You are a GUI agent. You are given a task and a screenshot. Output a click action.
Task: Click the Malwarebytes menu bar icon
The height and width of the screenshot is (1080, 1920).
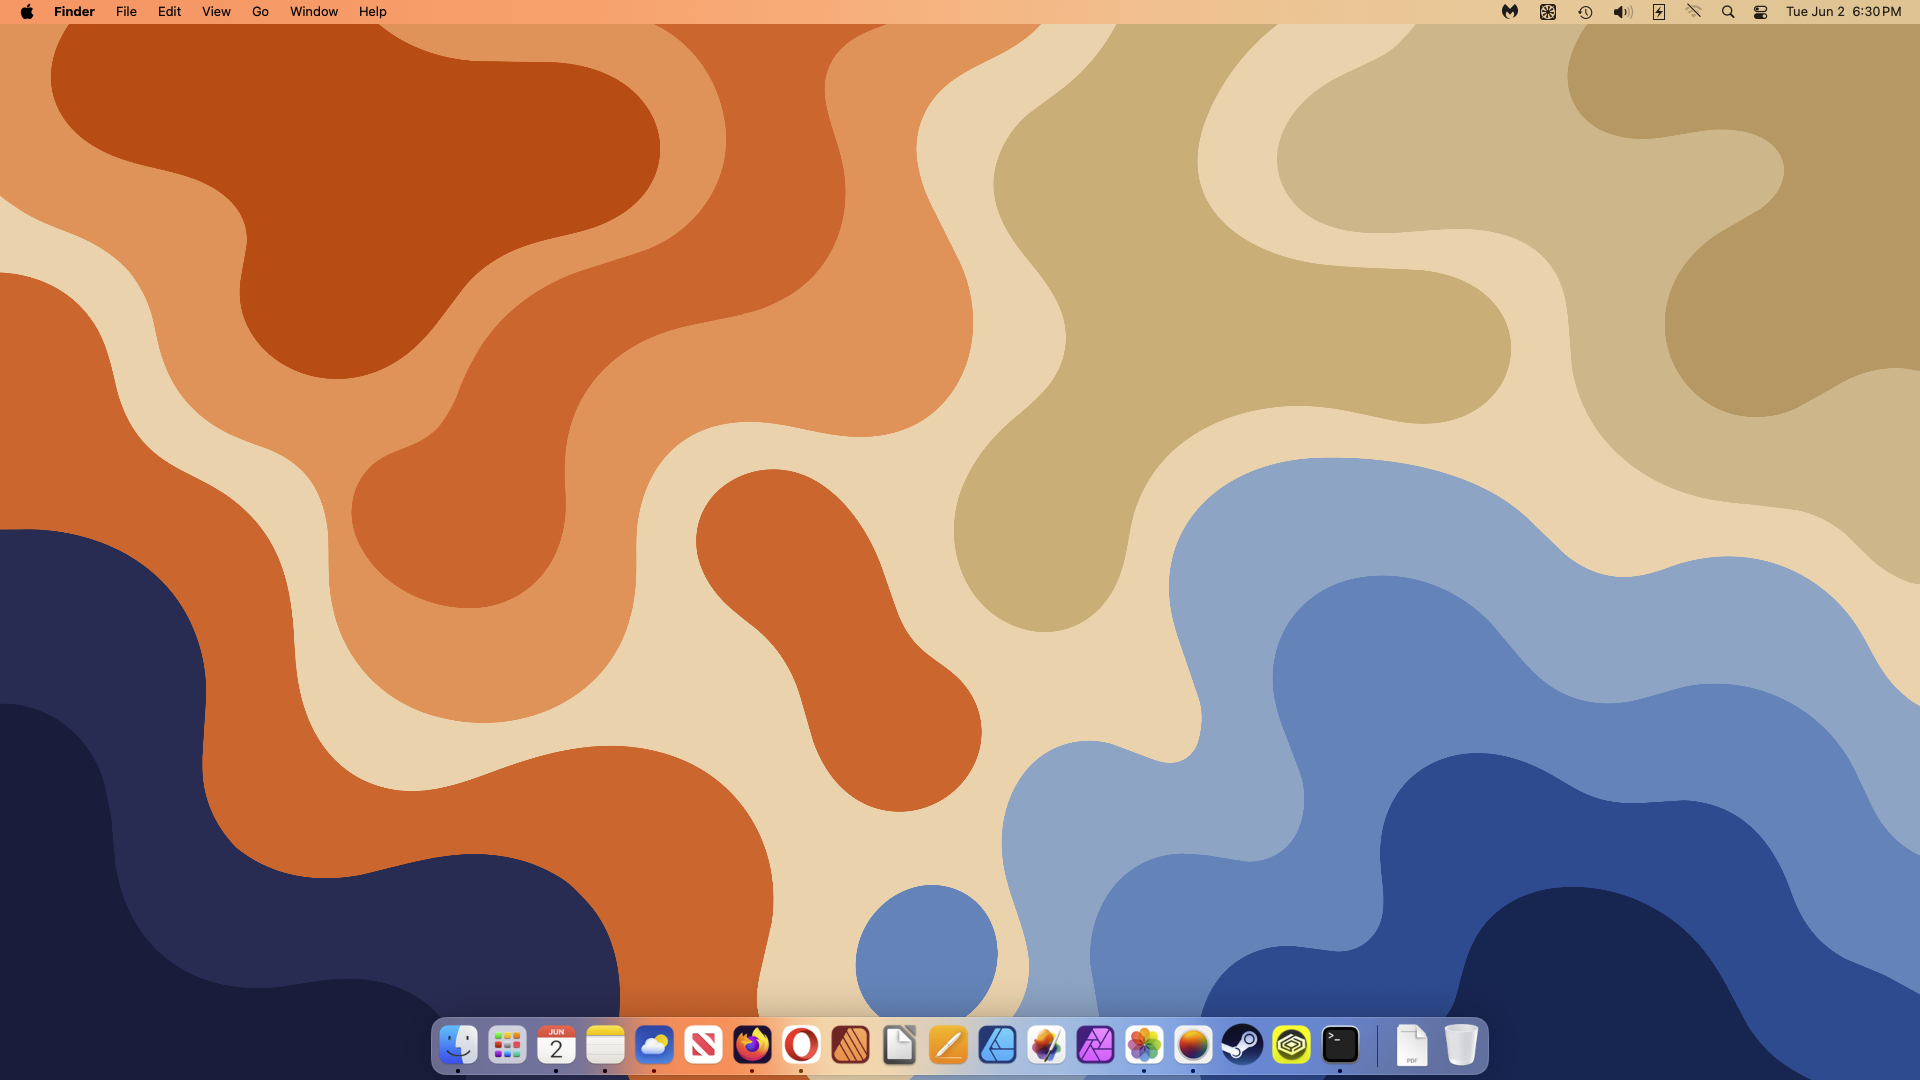click(x=1510, y=12)
